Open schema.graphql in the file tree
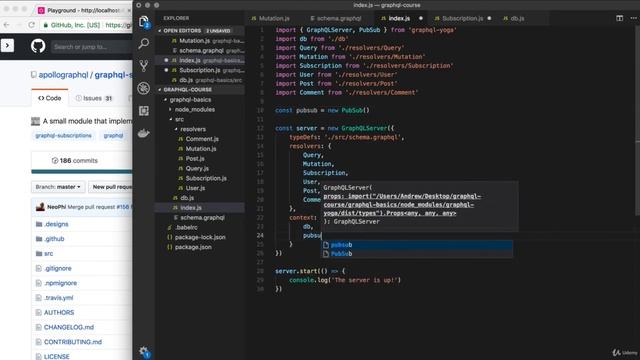 coord(202,218)
